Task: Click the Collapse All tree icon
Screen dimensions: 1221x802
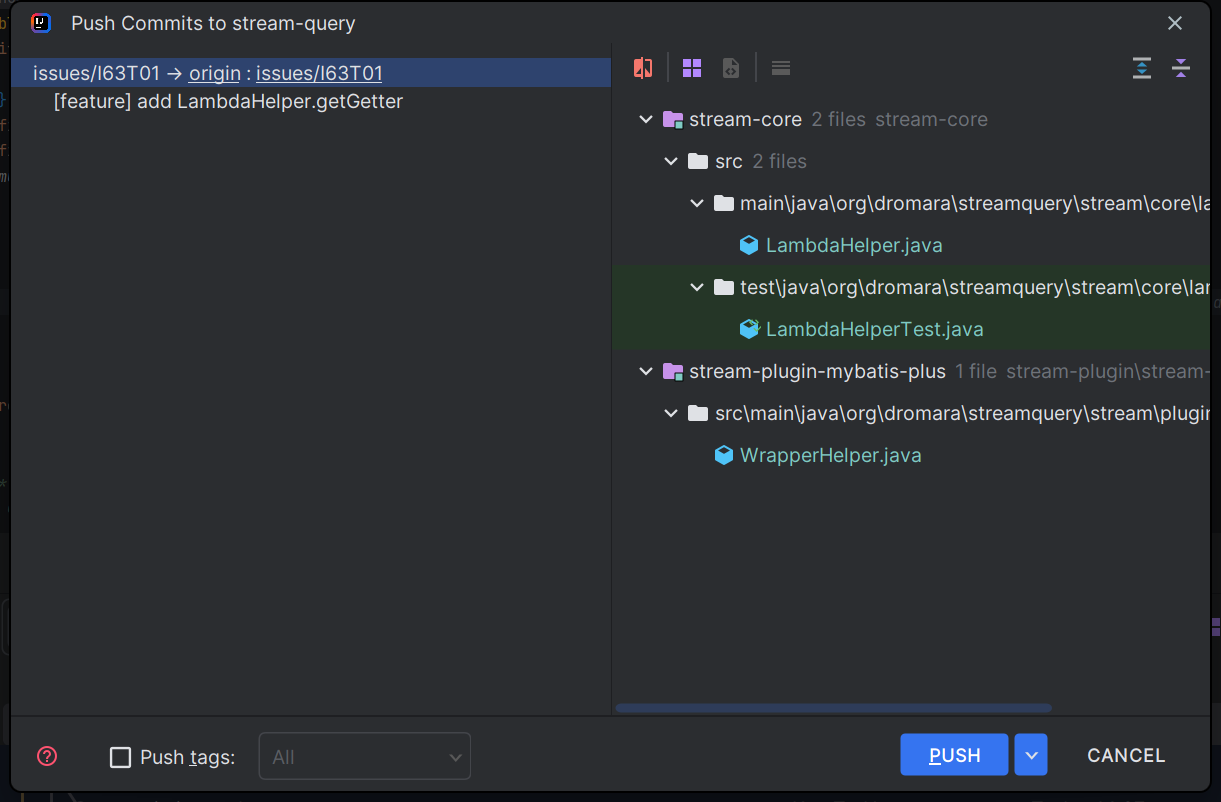Action: point(1181,68)
